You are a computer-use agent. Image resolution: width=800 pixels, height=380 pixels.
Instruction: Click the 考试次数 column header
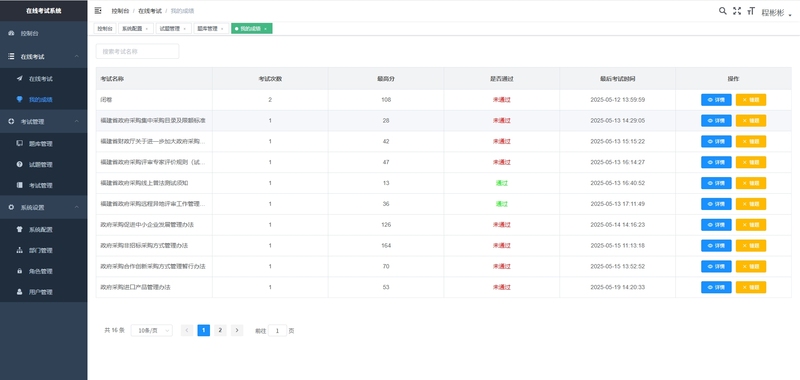pos(270,79)
